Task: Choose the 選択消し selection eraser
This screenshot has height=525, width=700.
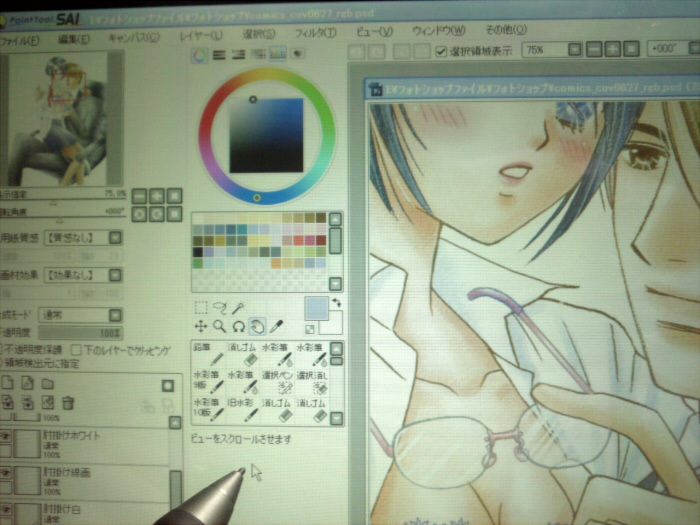Action: pyautogui.click(x=312, y=382)
